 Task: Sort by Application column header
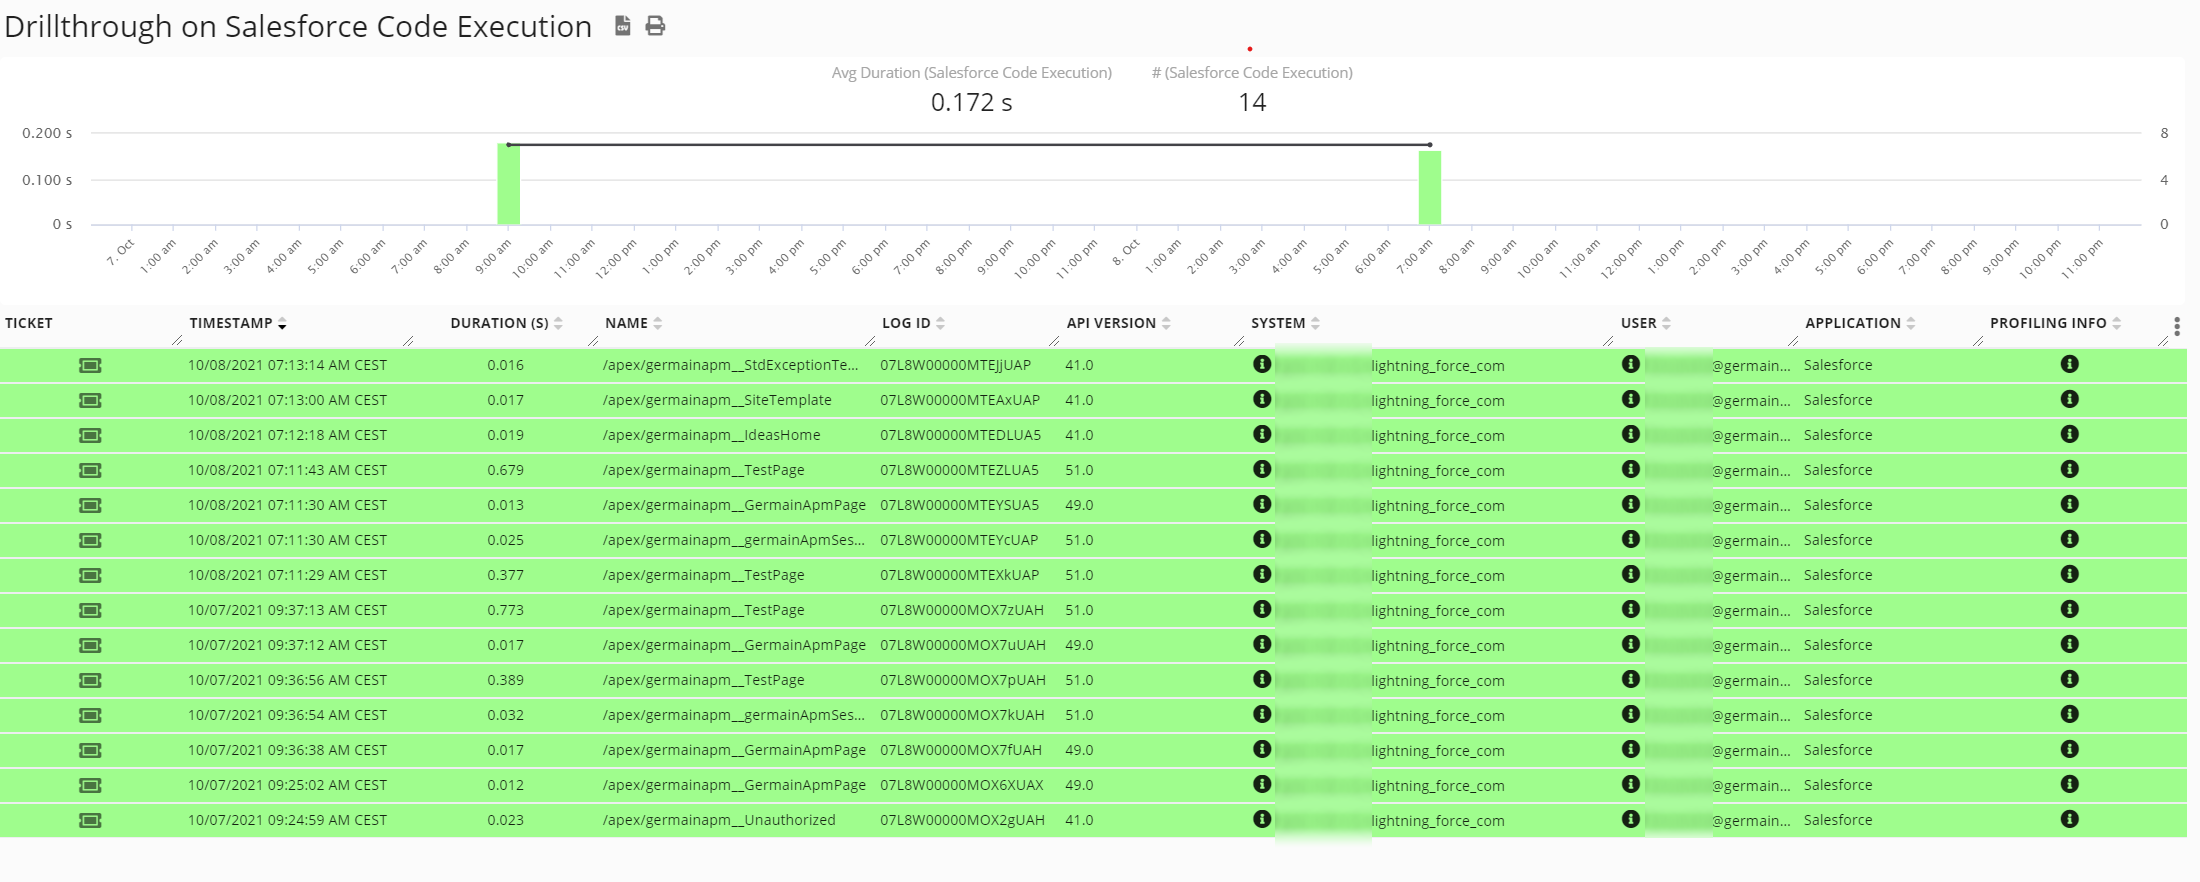1852,323
